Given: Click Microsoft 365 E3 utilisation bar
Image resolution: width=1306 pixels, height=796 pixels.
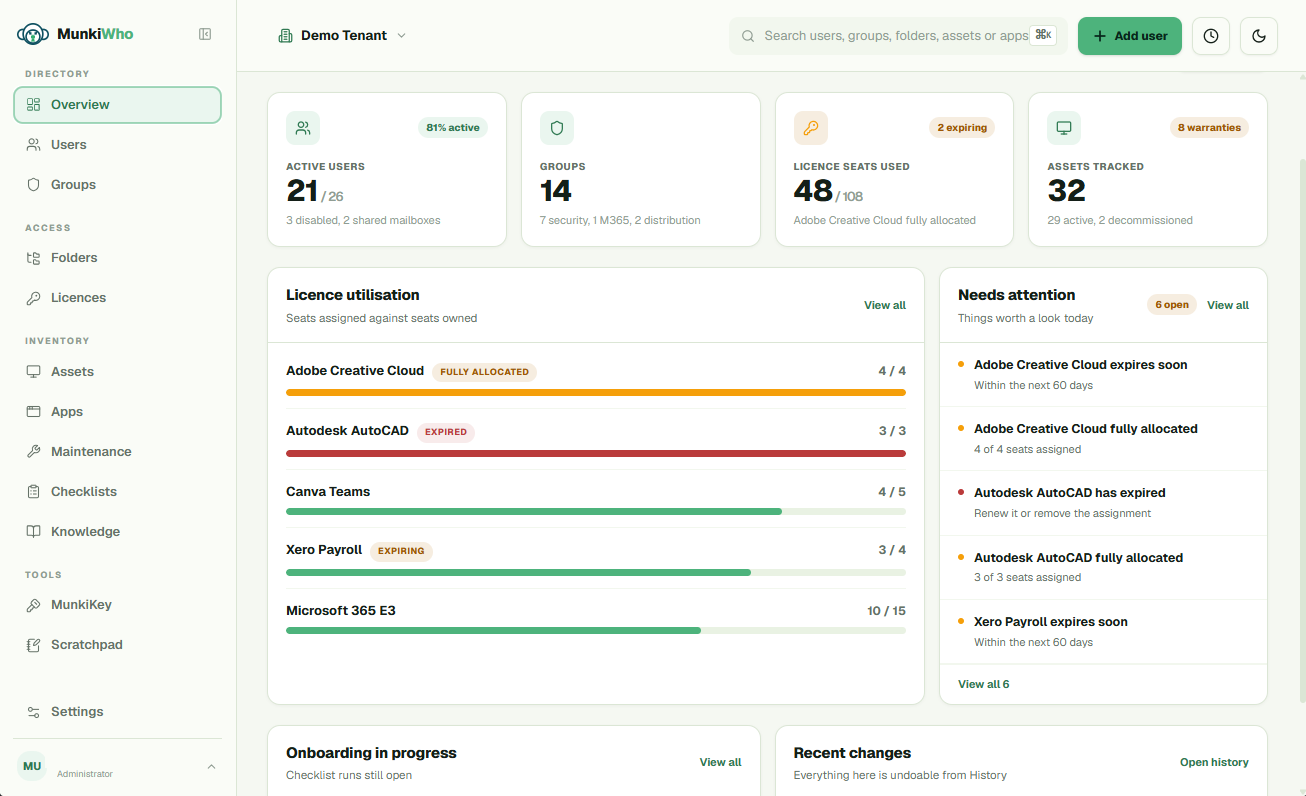Looking at the screenshot, I should (596, 631).
